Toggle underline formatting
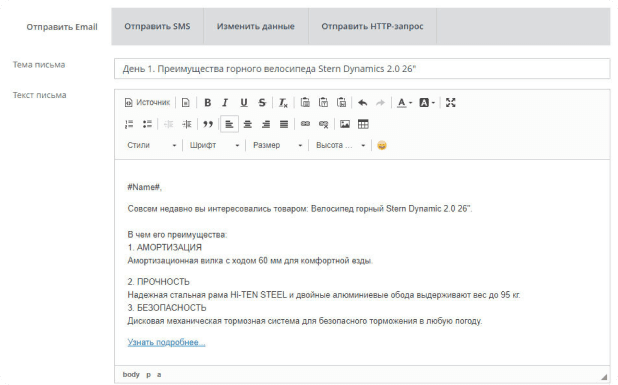This screenshot has height=385, width=618. 244,103
